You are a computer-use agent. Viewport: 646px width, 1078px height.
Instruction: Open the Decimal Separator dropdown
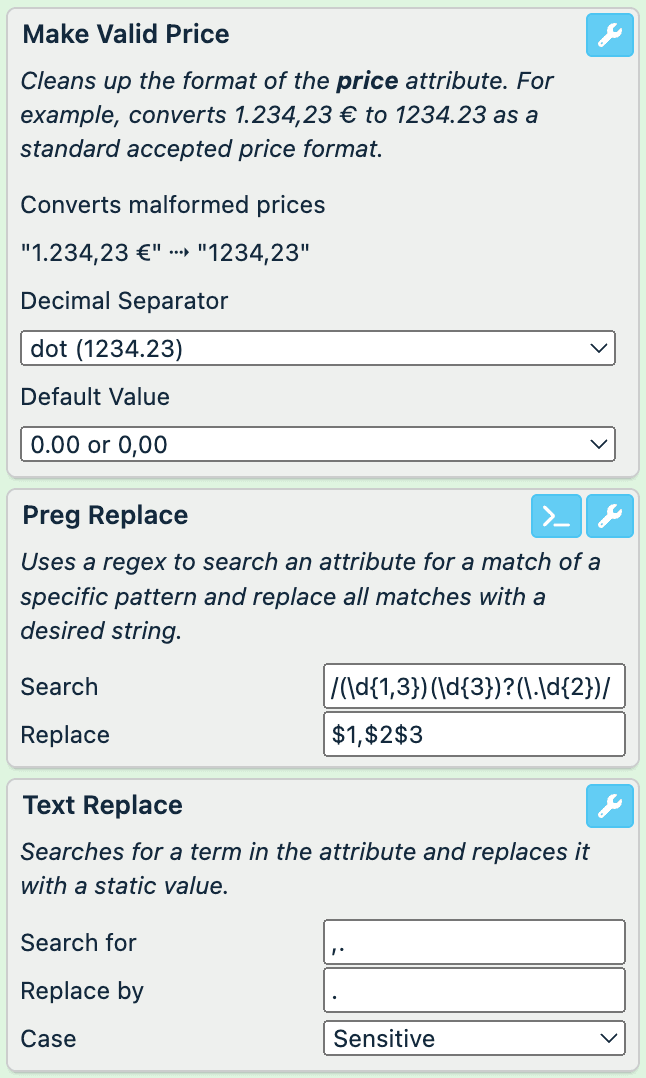[x=317, y=348]
